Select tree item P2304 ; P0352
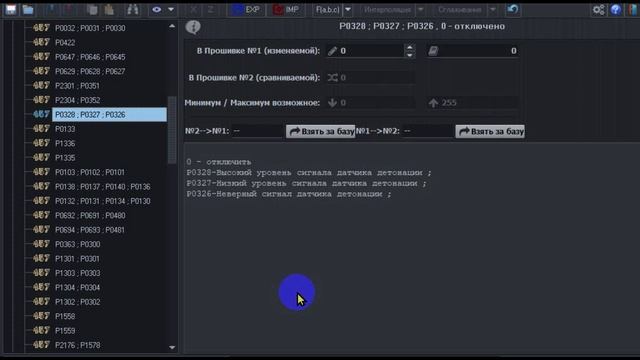640x360 pixels. [x=77, y=100]
